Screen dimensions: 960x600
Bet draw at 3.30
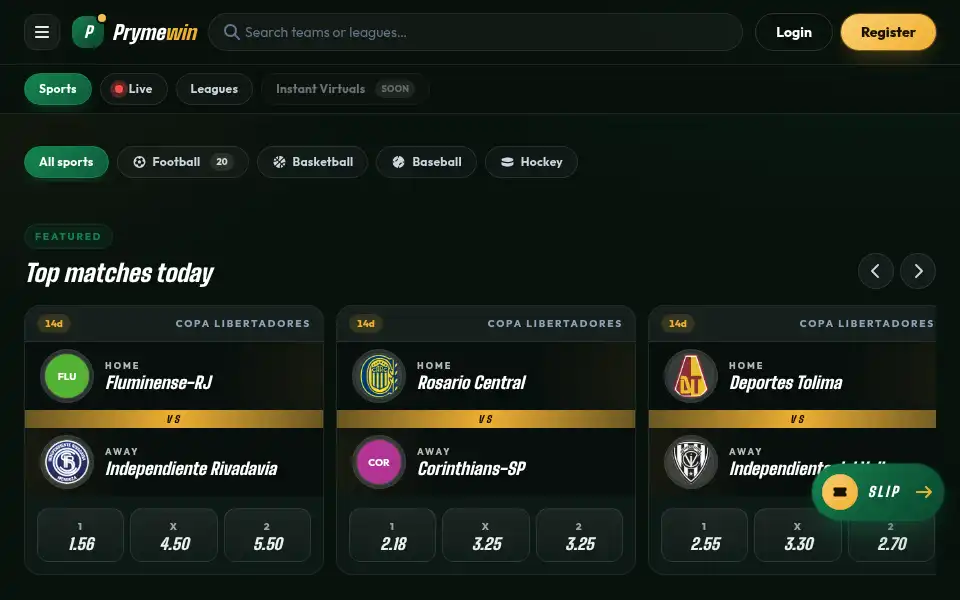tap(798, 534)
